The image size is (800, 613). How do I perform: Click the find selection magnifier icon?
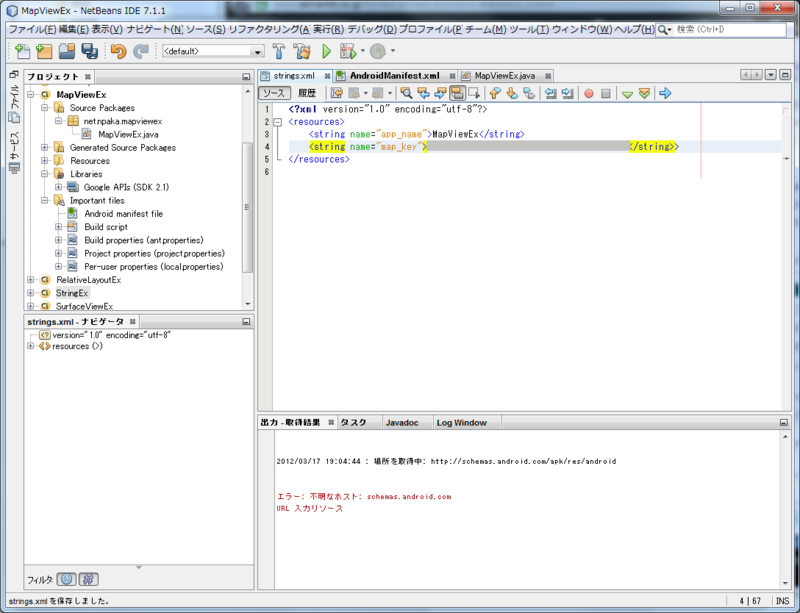point(406,93)
